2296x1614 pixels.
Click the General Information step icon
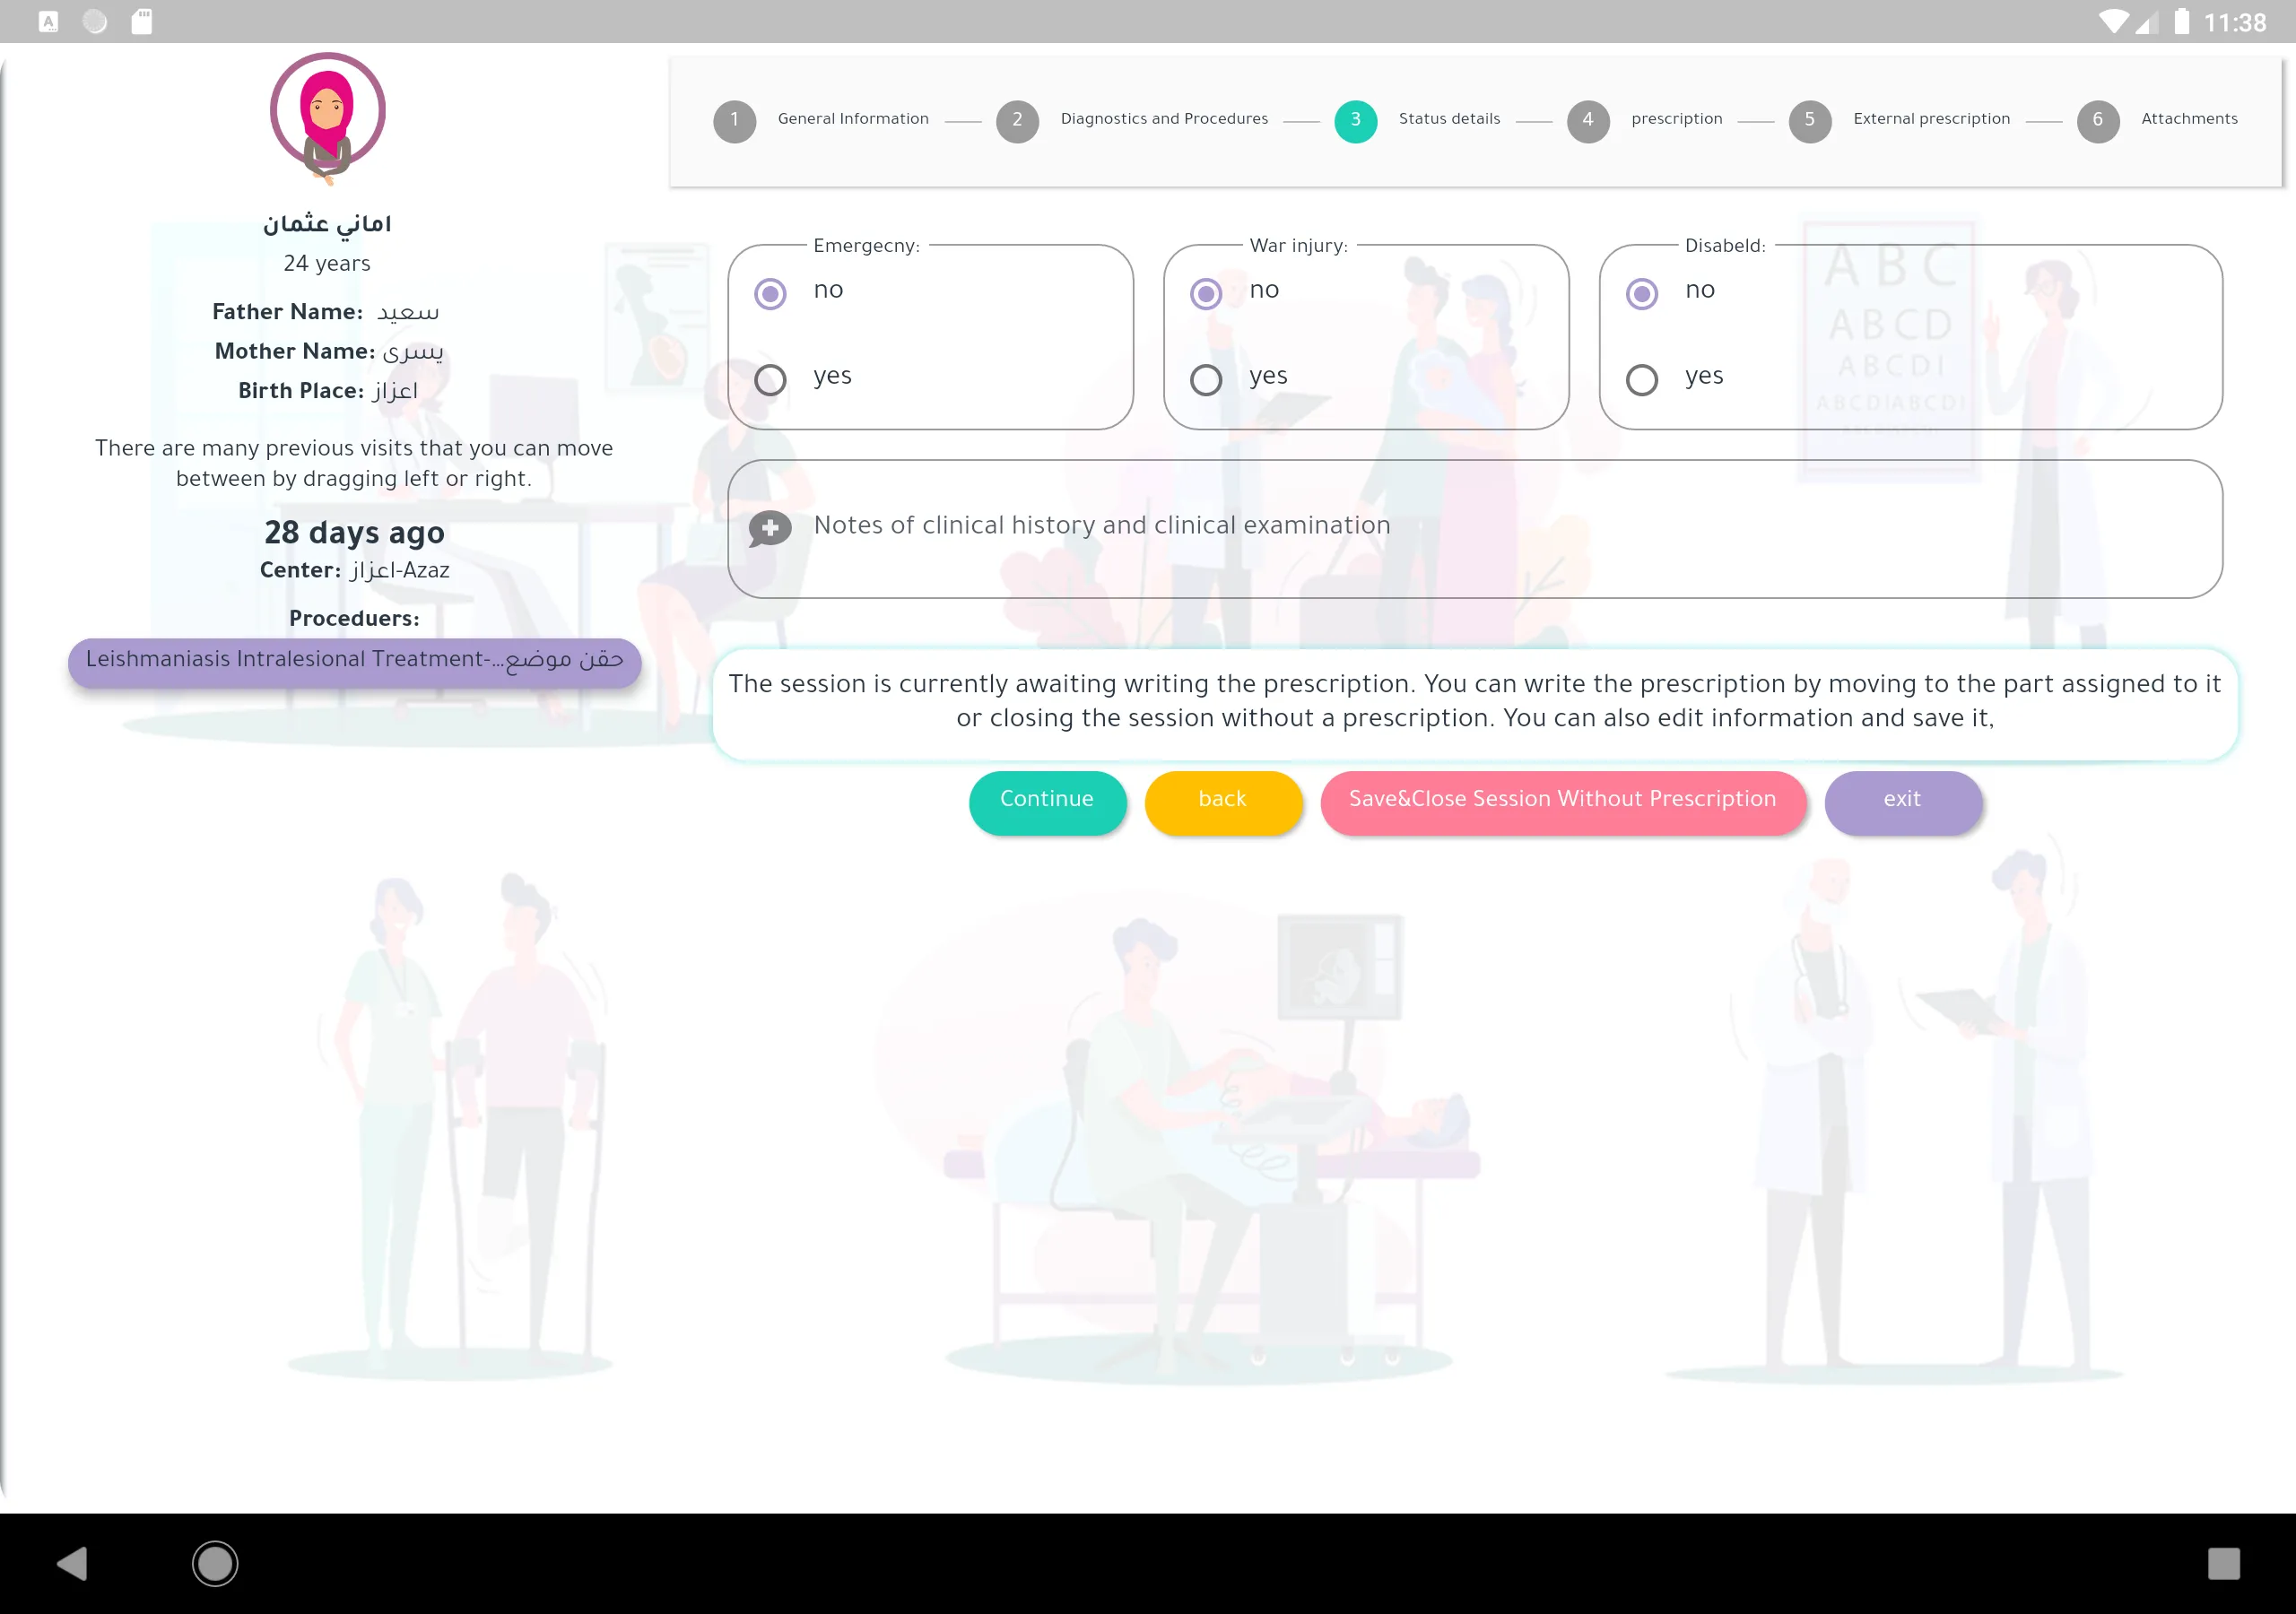[x=732, y=120]
